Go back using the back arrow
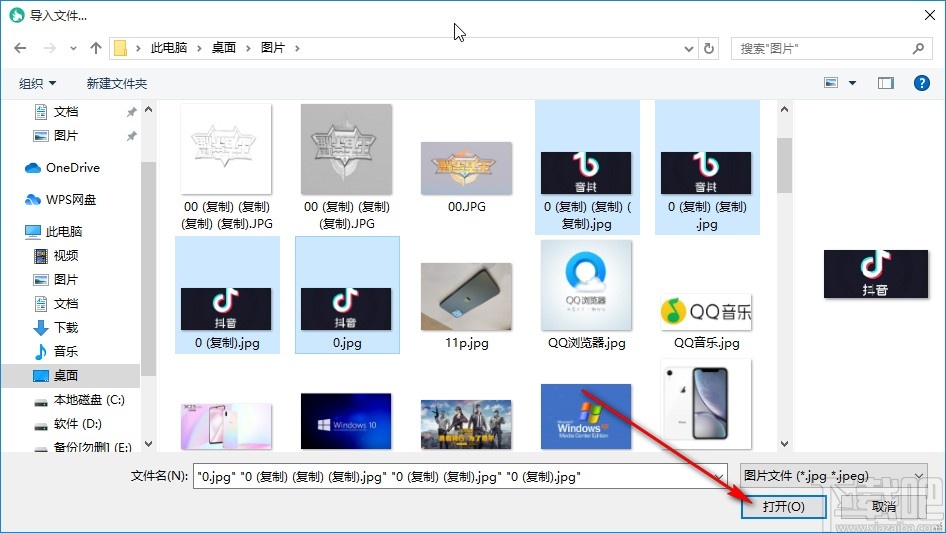946x533 pixels. (x=20, y=48)
